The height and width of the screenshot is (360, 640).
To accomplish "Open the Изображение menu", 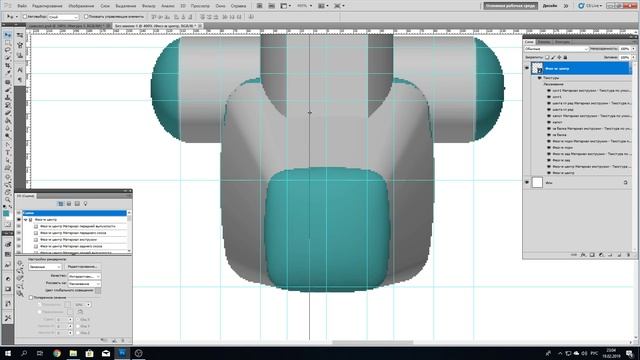I will (x=81, y=6).
